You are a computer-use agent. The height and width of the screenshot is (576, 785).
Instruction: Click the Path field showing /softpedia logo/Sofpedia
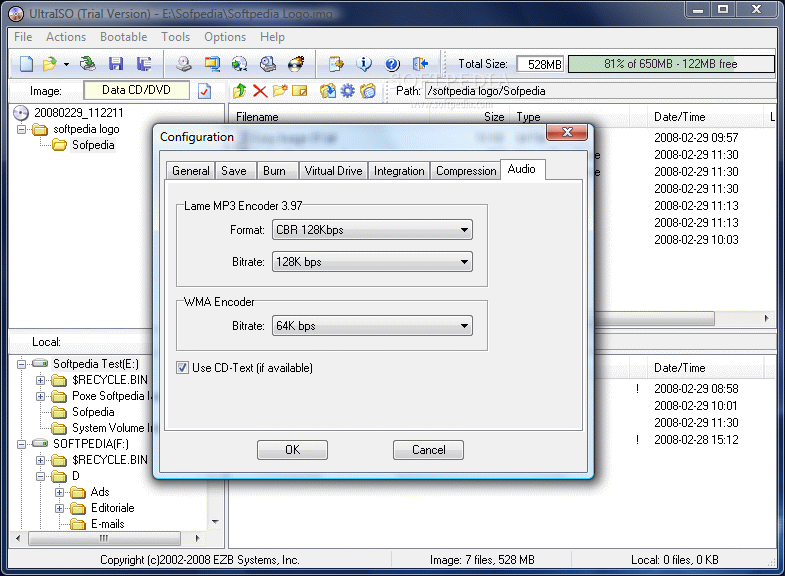pyautogui.click(x=600, y=91)
